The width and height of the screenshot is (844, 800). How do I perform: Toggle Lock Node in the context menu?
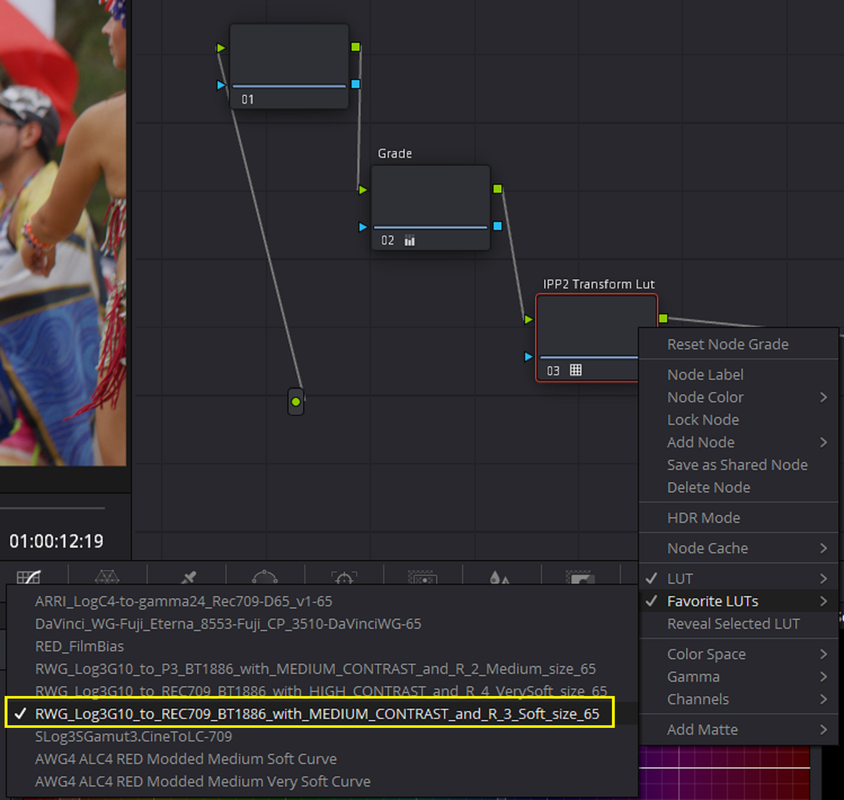point(738,420)
